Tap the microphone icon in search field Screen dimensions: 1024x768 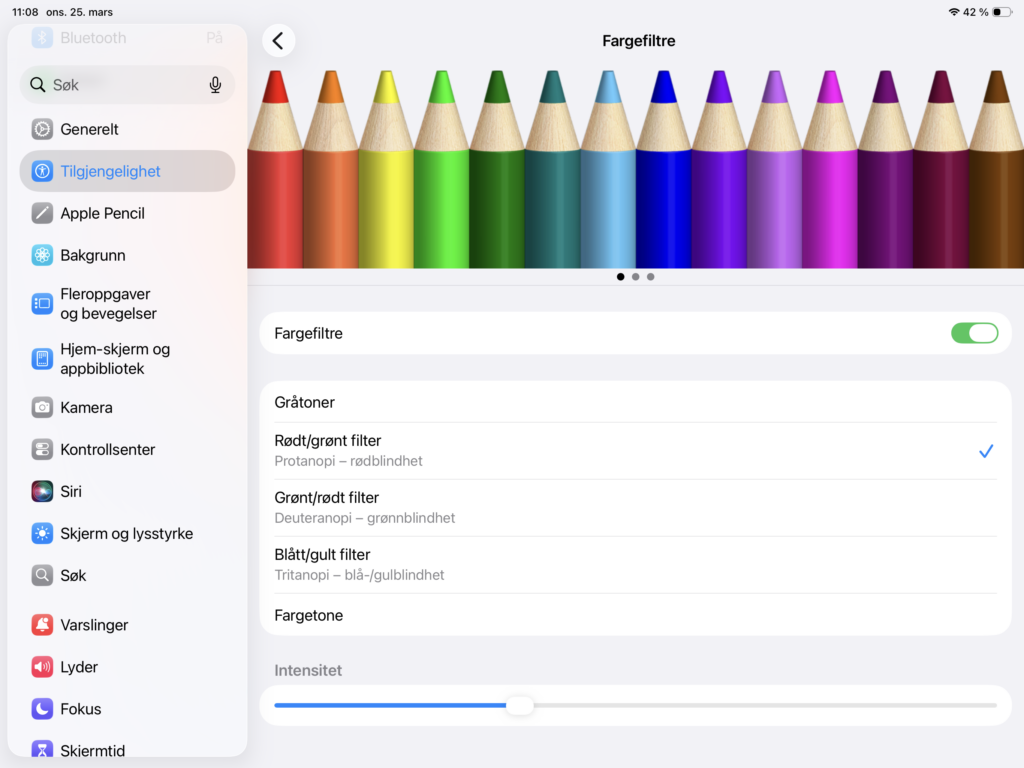(x=215, y=85)
